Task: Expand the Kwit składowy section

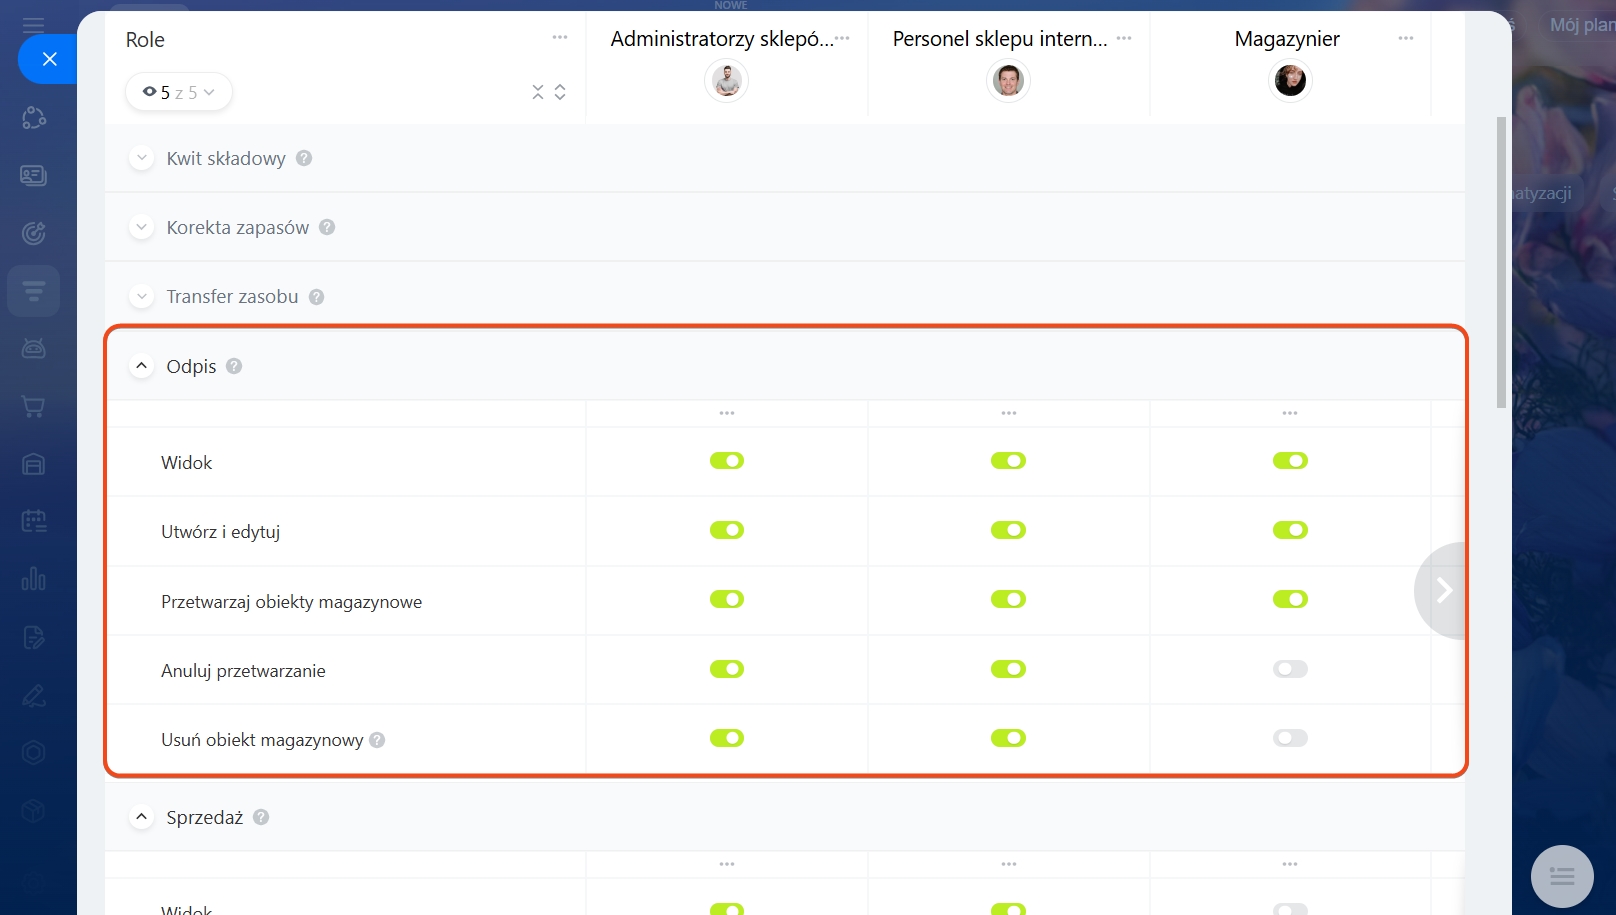Action: coord(141,158)
